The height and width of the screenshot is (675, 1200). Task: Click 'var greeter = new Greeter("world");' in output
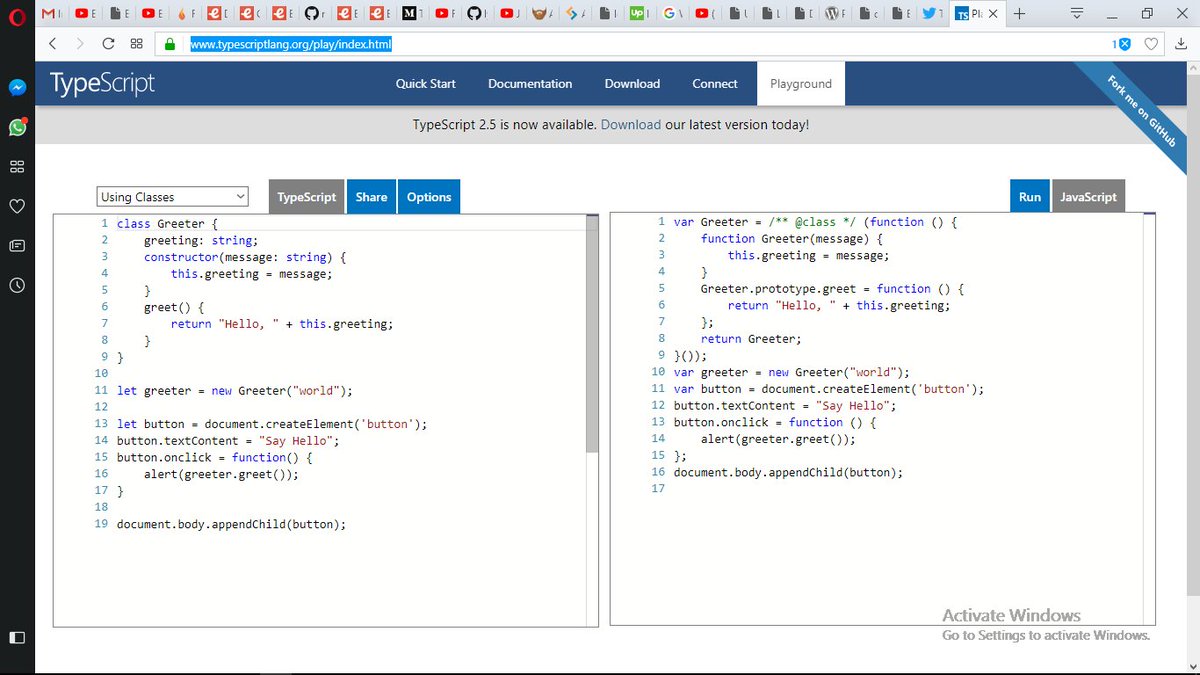pyautogui.click(x=792, y=372)
